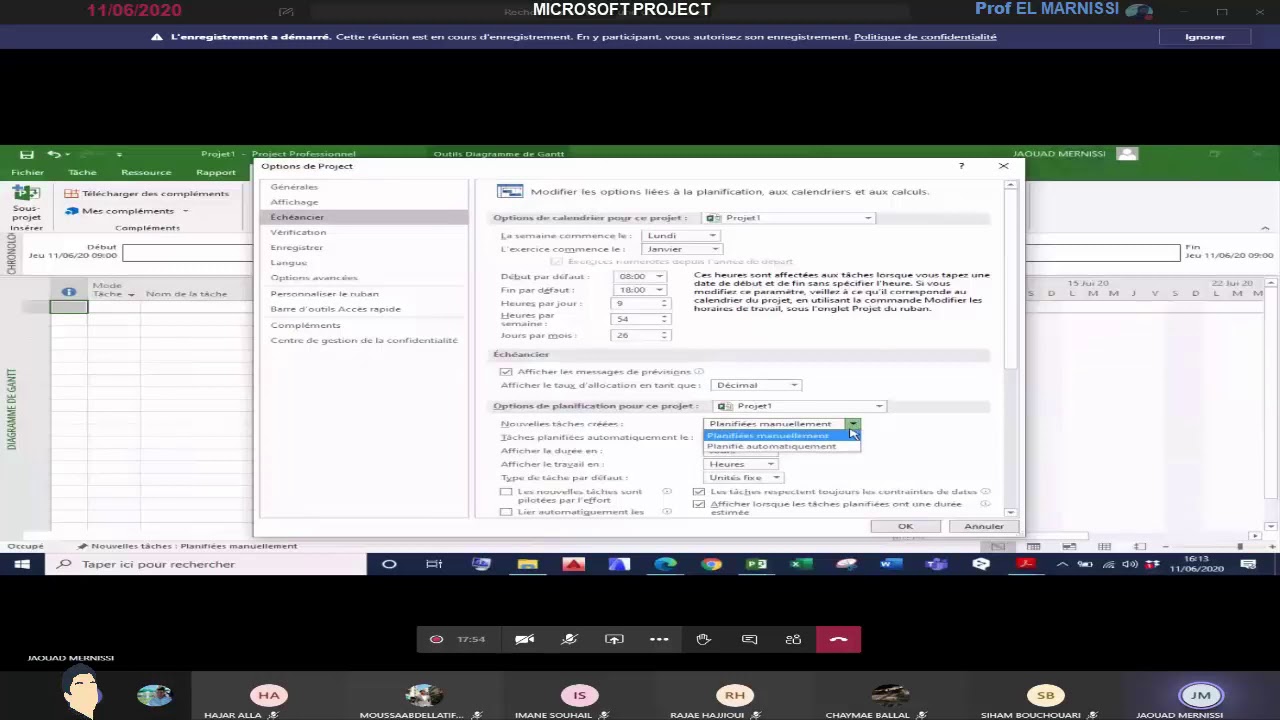Undo via quick access toolbar arrow
The width and height of the screenshot is (1280, 720).
[x=53, y=154]
